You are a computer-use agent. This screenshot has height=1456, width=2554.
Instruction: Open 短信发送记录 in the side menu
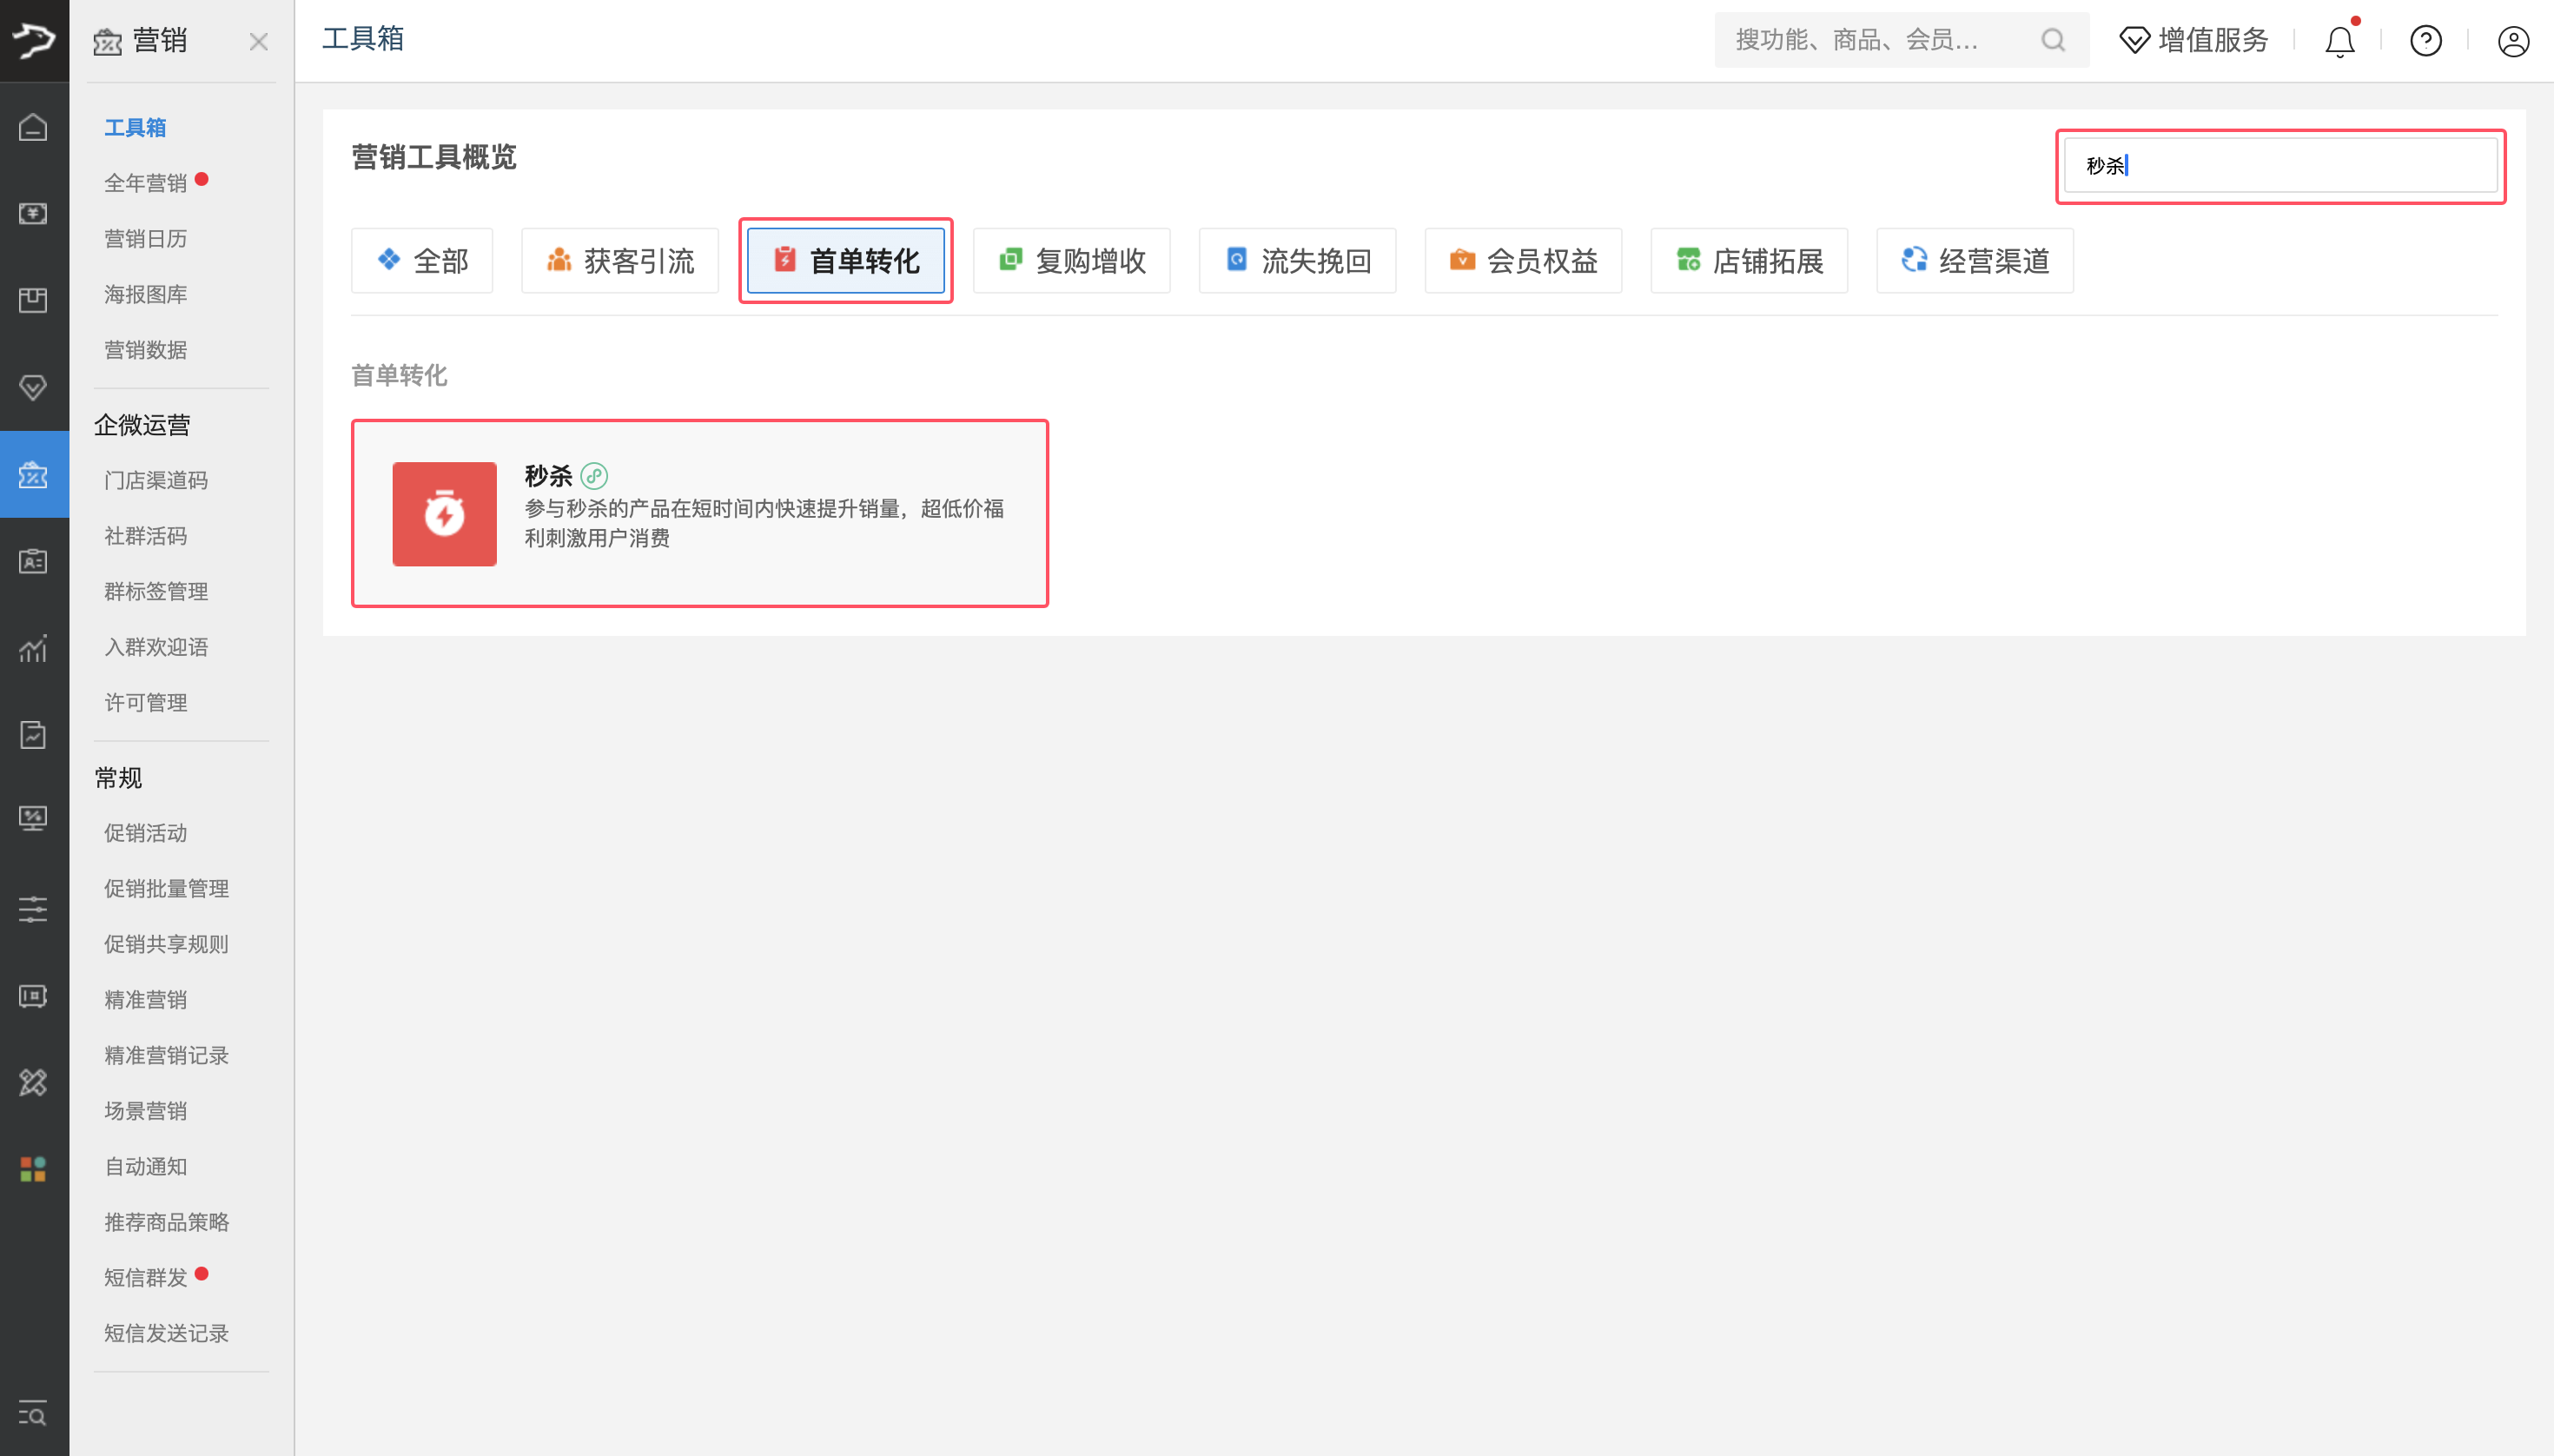point(167,1334)
